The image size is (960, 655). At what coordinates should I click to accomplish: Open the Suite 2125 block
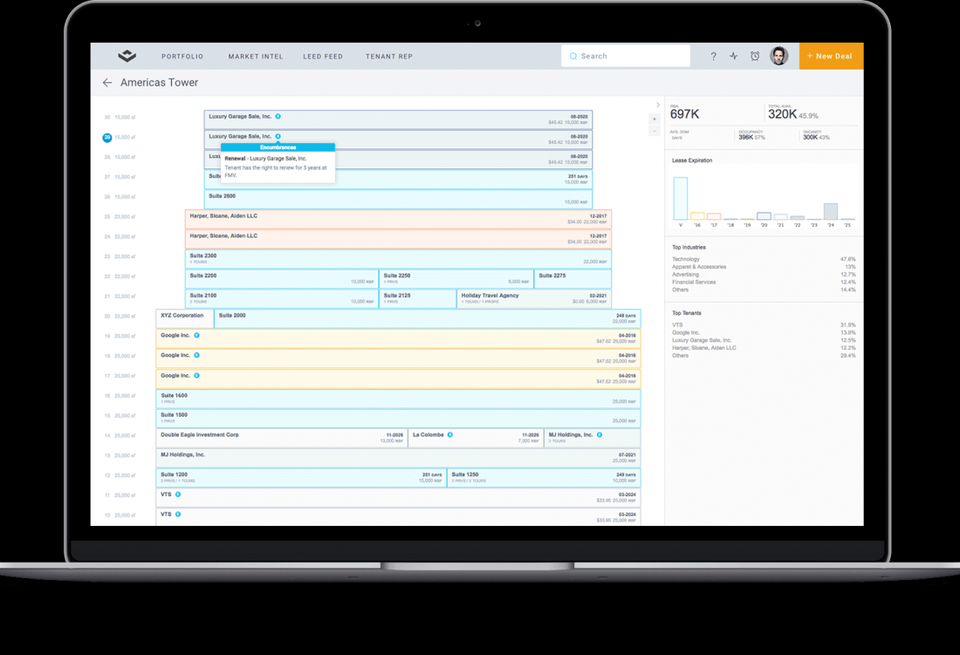(418, 299)
